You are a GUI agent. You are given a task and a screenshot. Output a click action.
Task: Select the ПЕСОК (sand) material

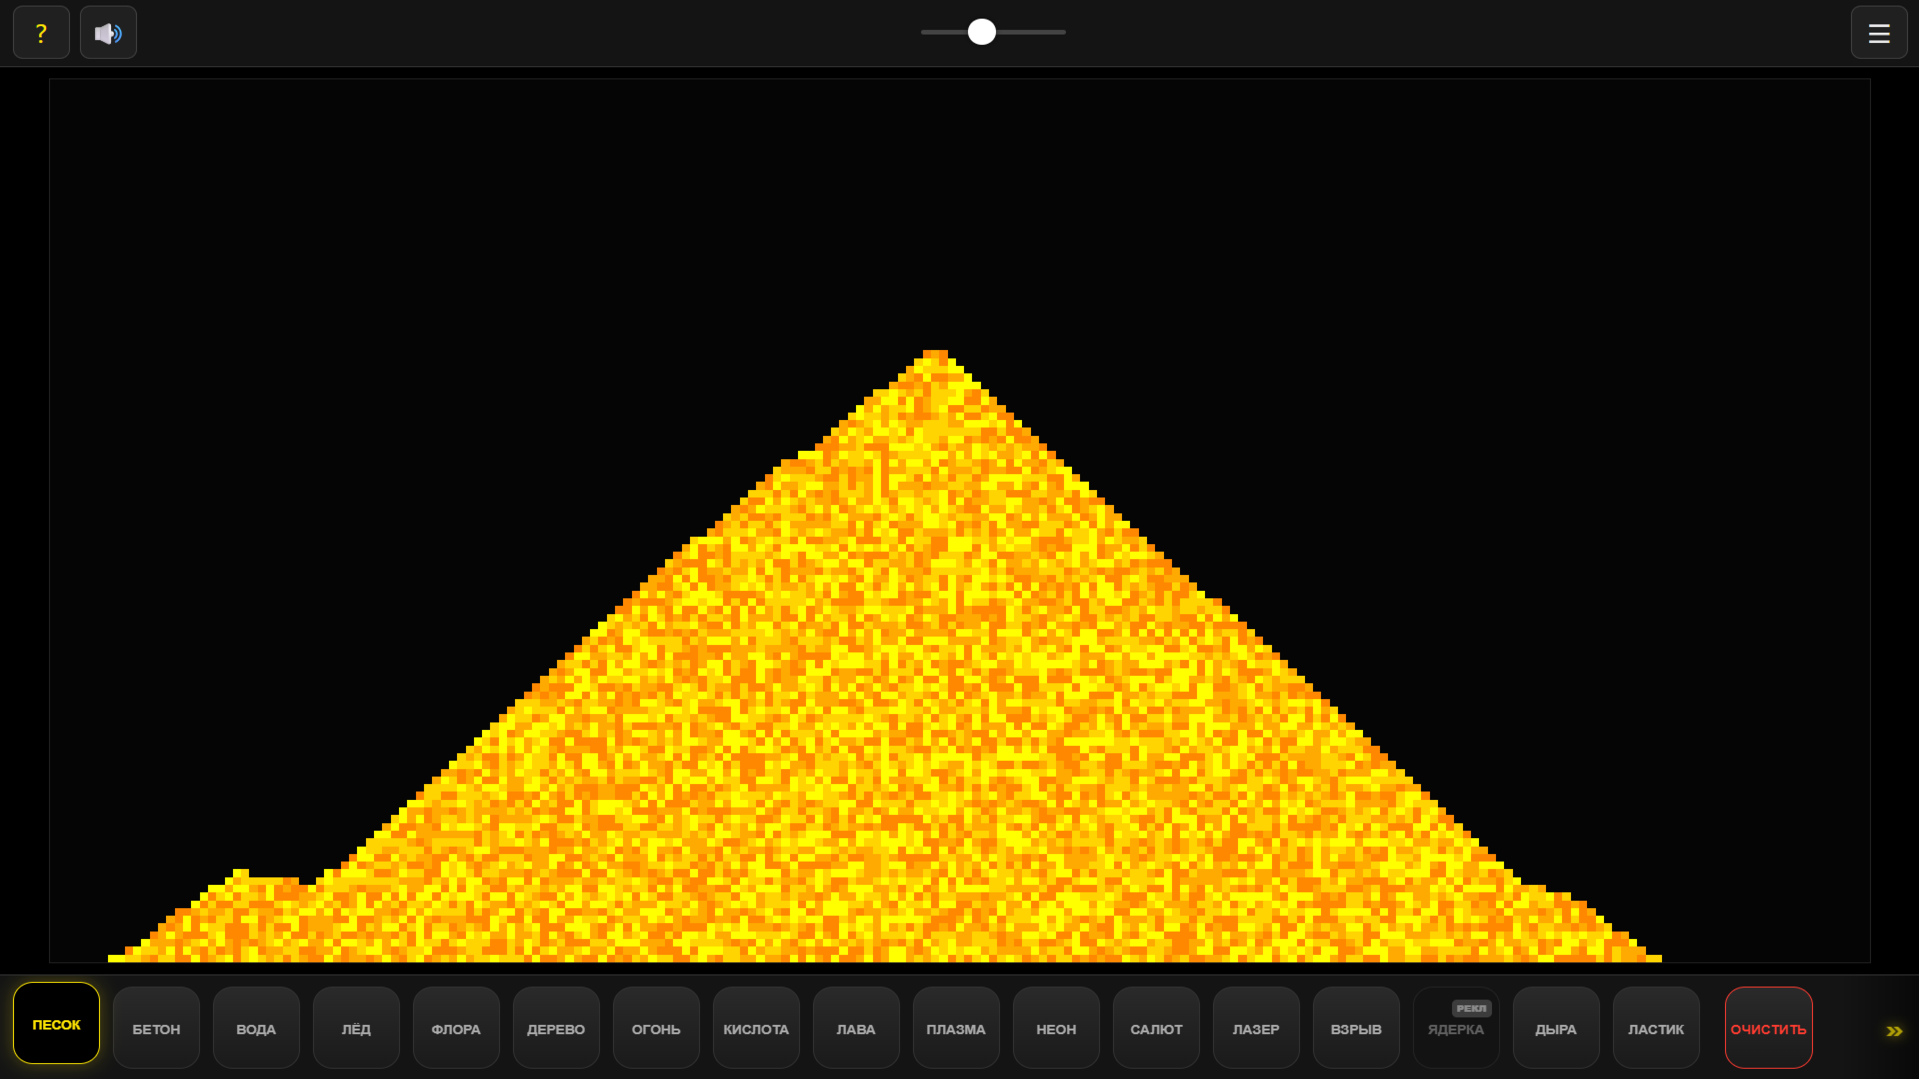click(56, 1025)
